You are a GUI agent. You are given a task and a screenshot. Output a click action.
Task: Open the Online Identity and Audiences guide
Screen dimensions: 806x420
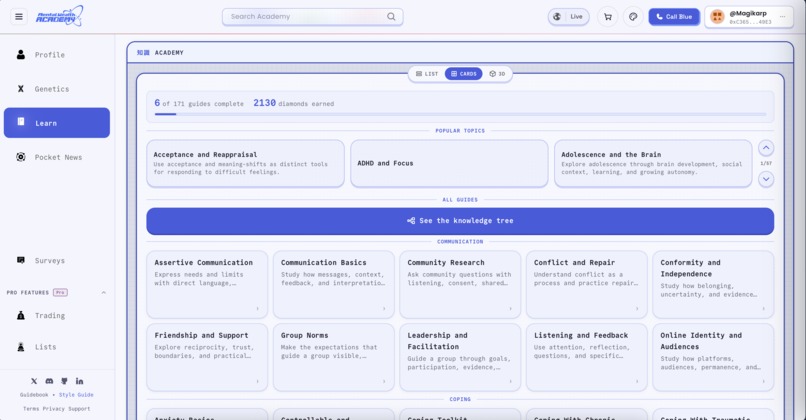(x=713, y=357)
